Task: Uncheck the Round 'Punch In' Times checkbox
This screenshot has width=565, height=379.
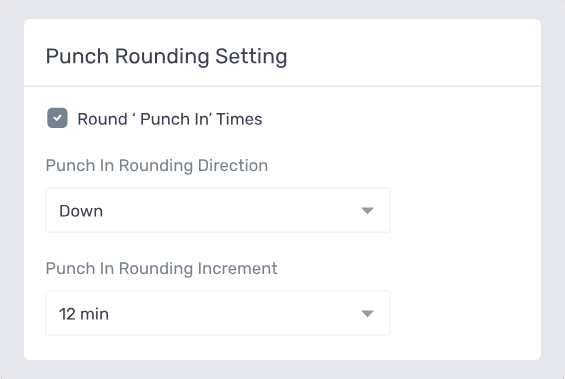Action: pyautogui.click(x=57, y=118)
